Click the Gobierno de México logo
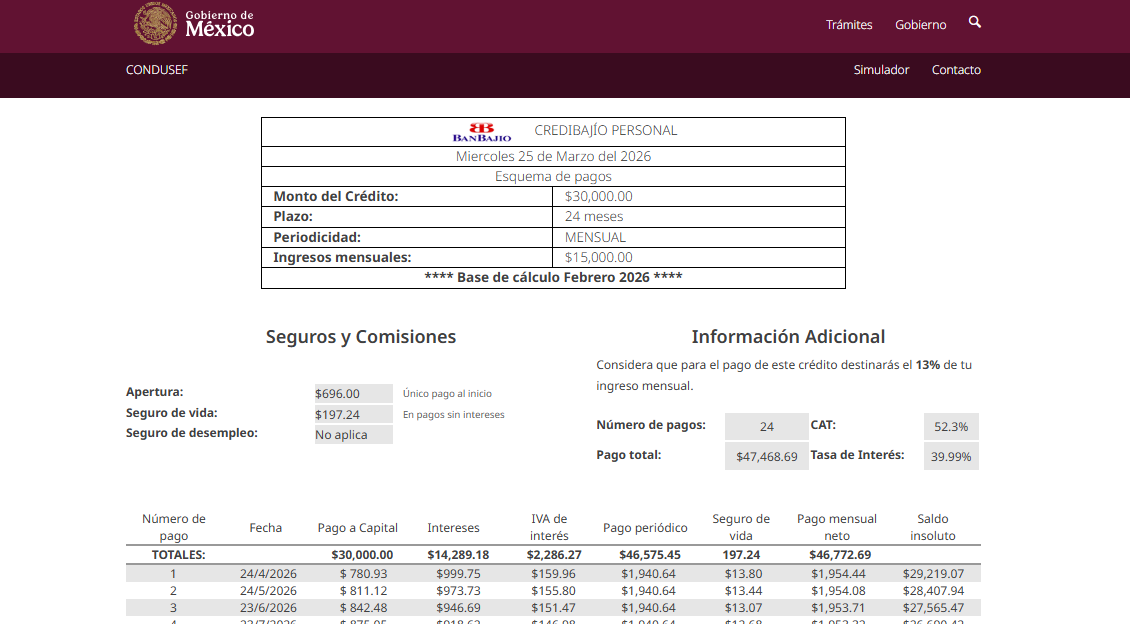Viewport: 1130px width, 624px height. 194,24
